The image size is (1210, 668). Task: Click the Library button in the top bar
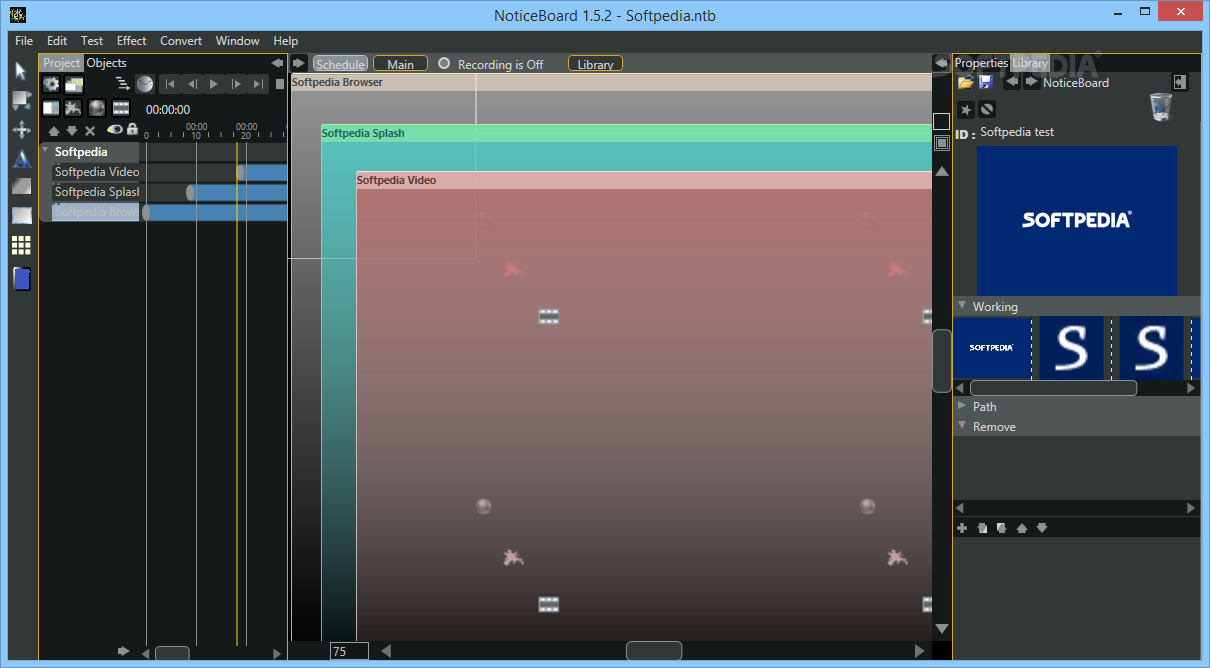click(595, 64)
